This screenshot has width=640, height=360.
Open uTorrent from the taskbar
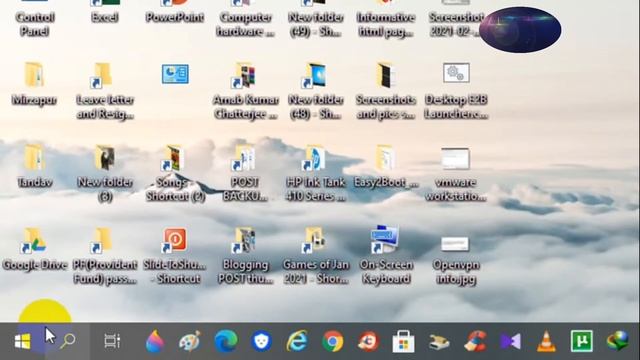click(x=582, y=341)
